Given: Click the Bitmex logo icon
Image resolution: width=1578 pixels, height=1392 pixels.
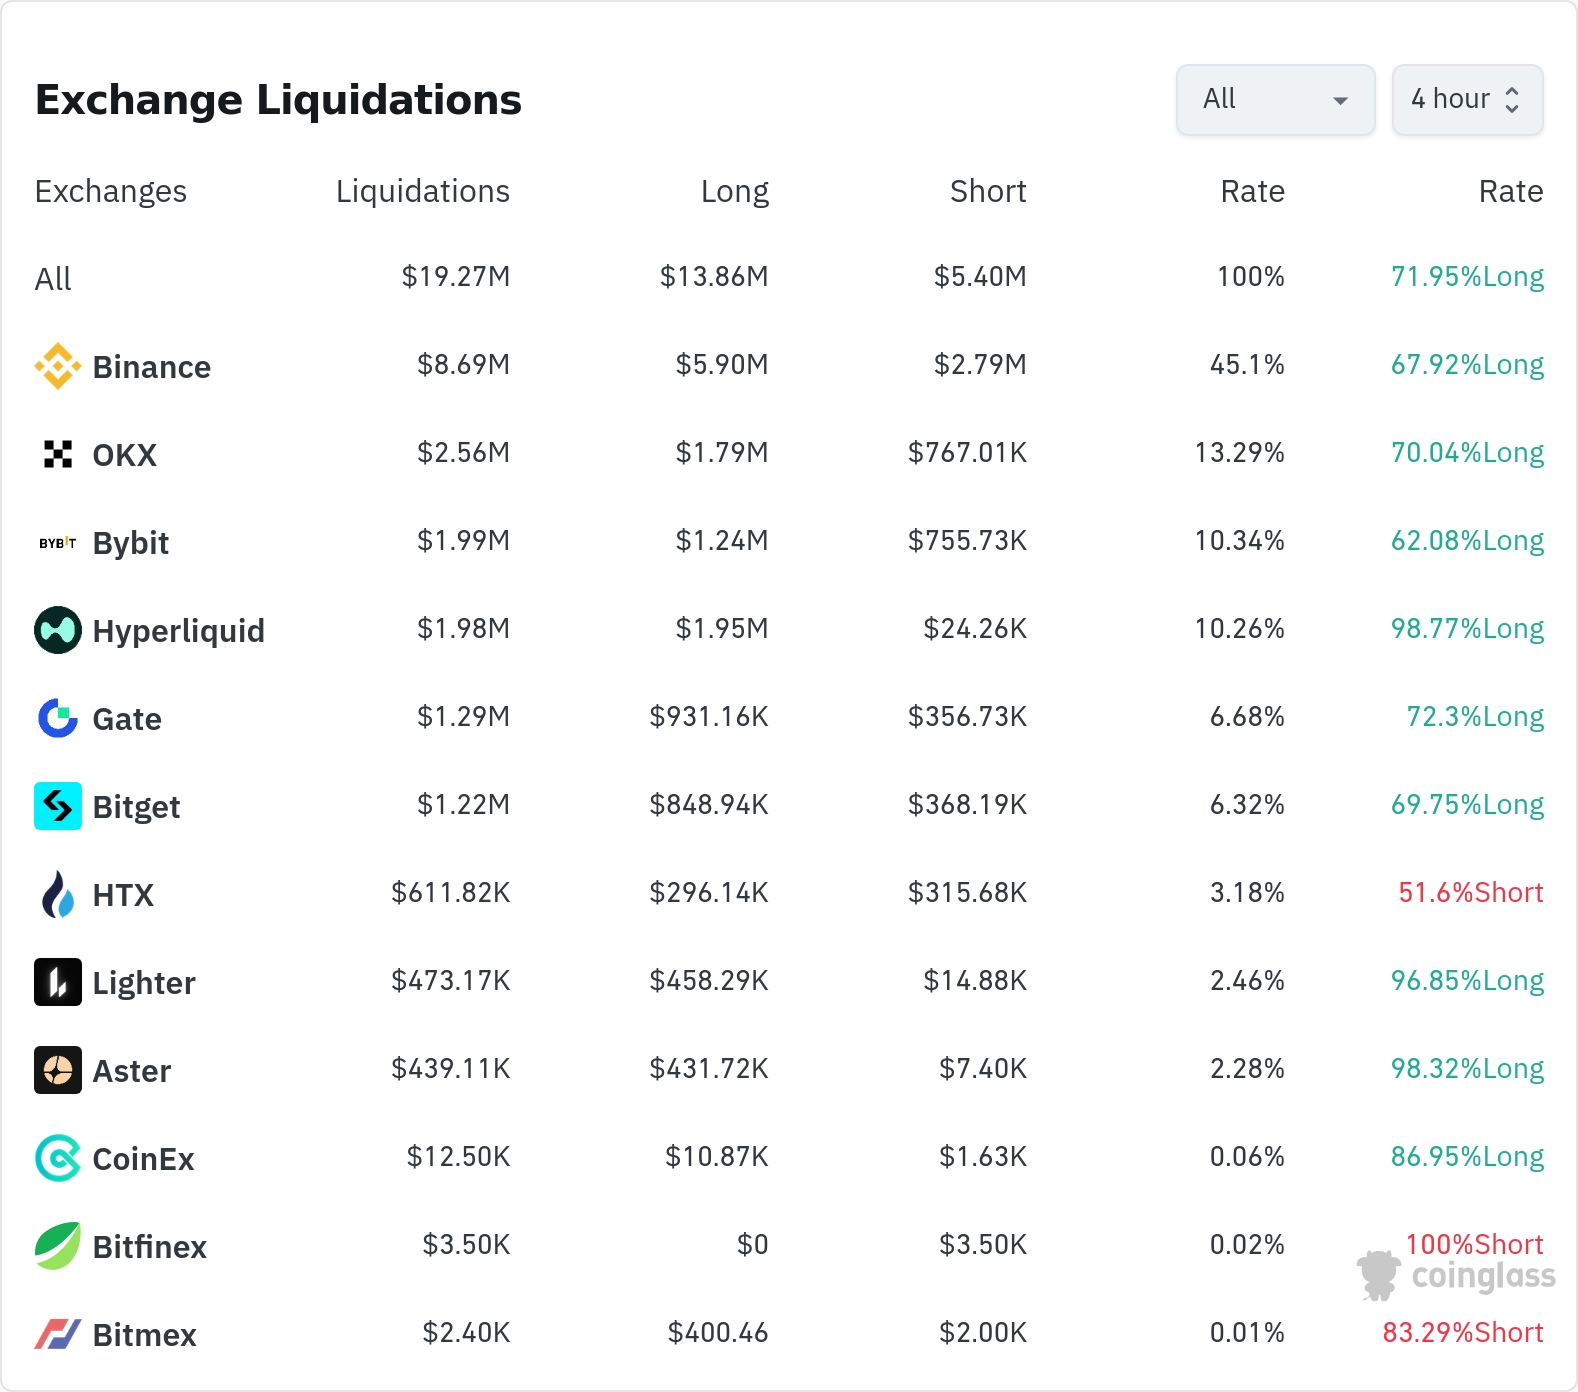Looking at the screenshot, I should (58, 1334).
